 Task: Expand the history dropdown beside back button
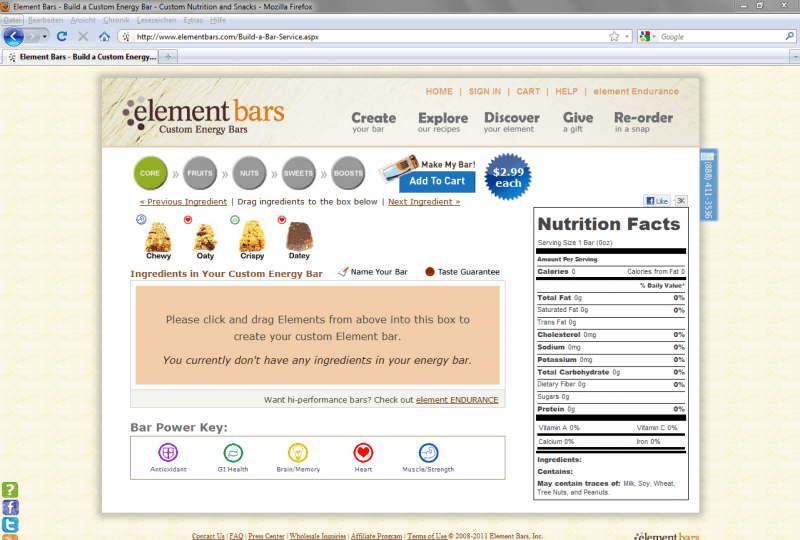pos(45,37)
